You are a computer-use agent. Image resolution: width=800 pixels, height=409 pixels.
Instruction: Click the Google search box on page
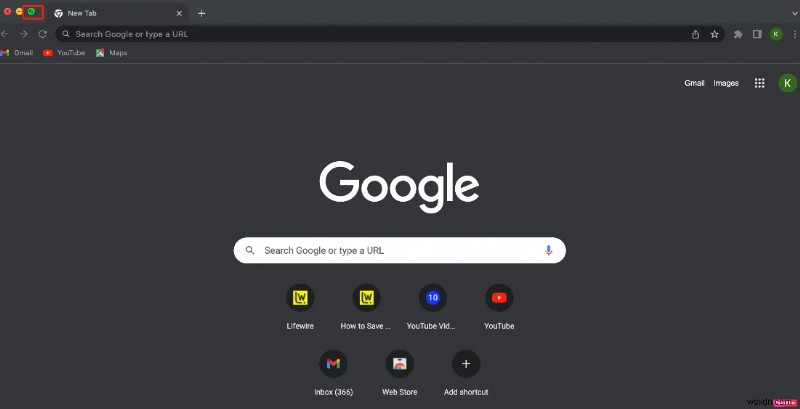tap(399, 250)
